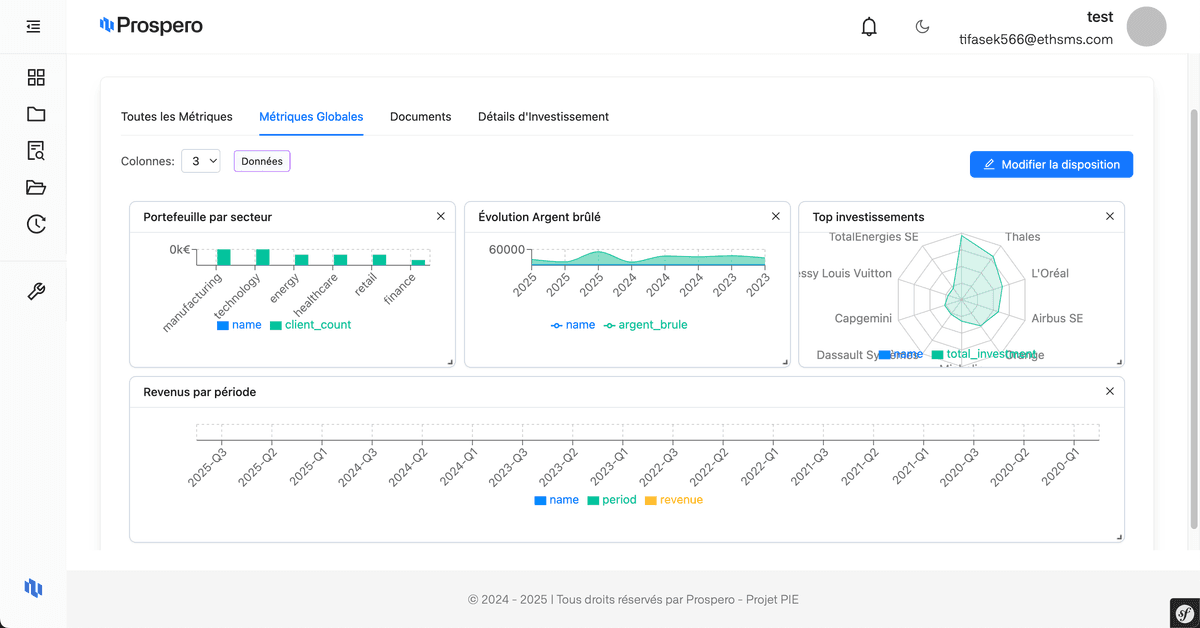This screenshot has width=1200, height=628.
Task: Switch to Toutes les Métriques tab
Action: [177, 117]
